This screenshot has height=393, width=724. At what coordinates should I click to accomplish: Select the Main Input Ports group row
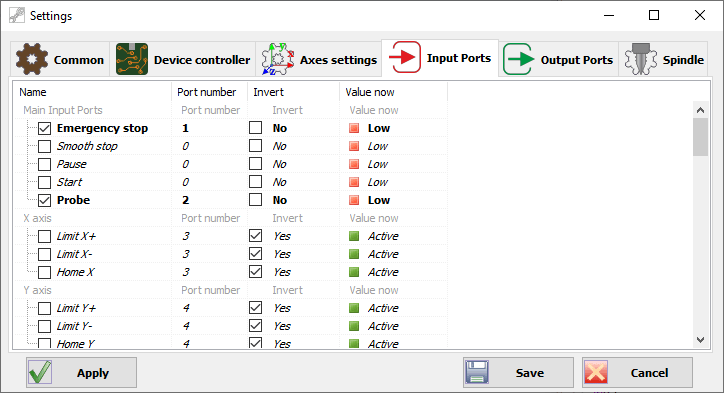[230, 110]
